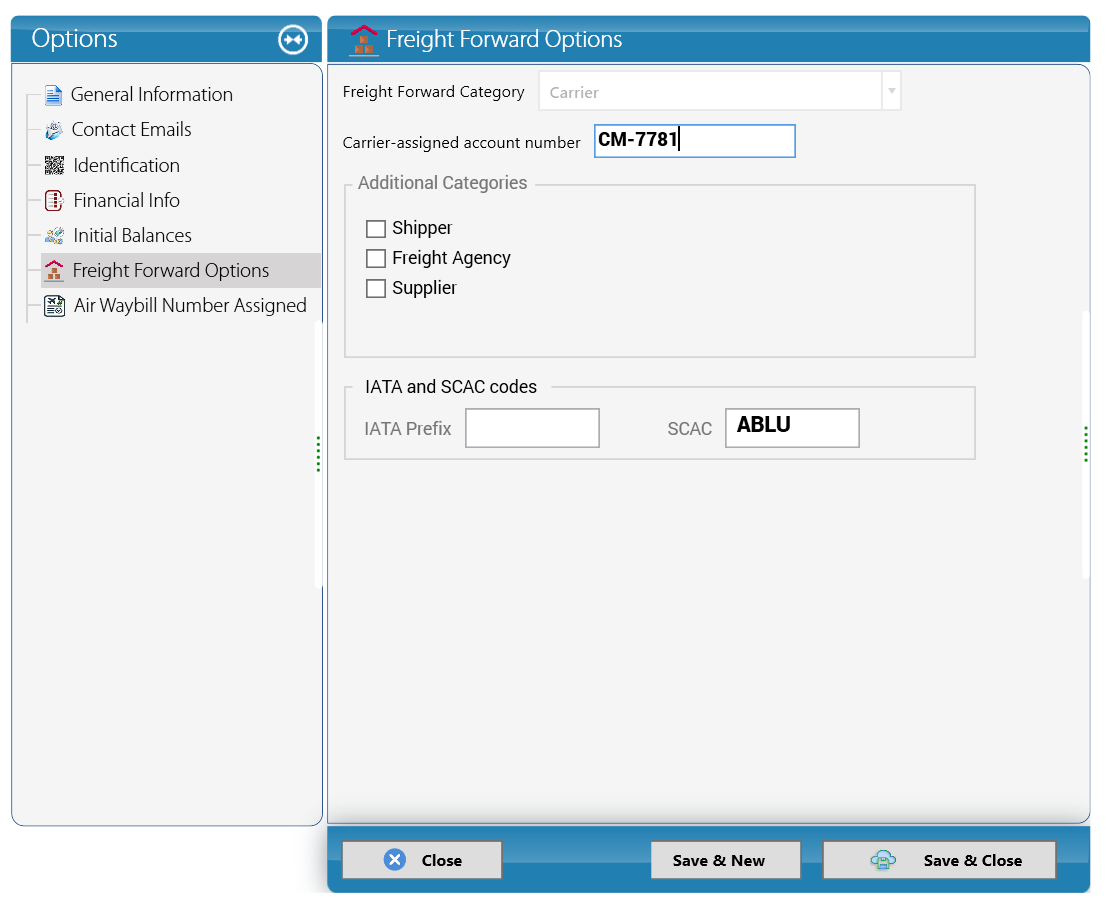Screen dimensions: 1110x900
Task: Open Air Waybill Number Assigned section
Action: 190,306
